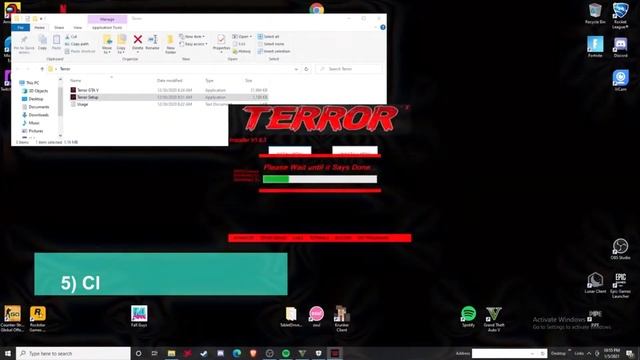Viewport: 640px width, 360px height.
Task: Open the Easy access dropdown
Action: (193, 44)
